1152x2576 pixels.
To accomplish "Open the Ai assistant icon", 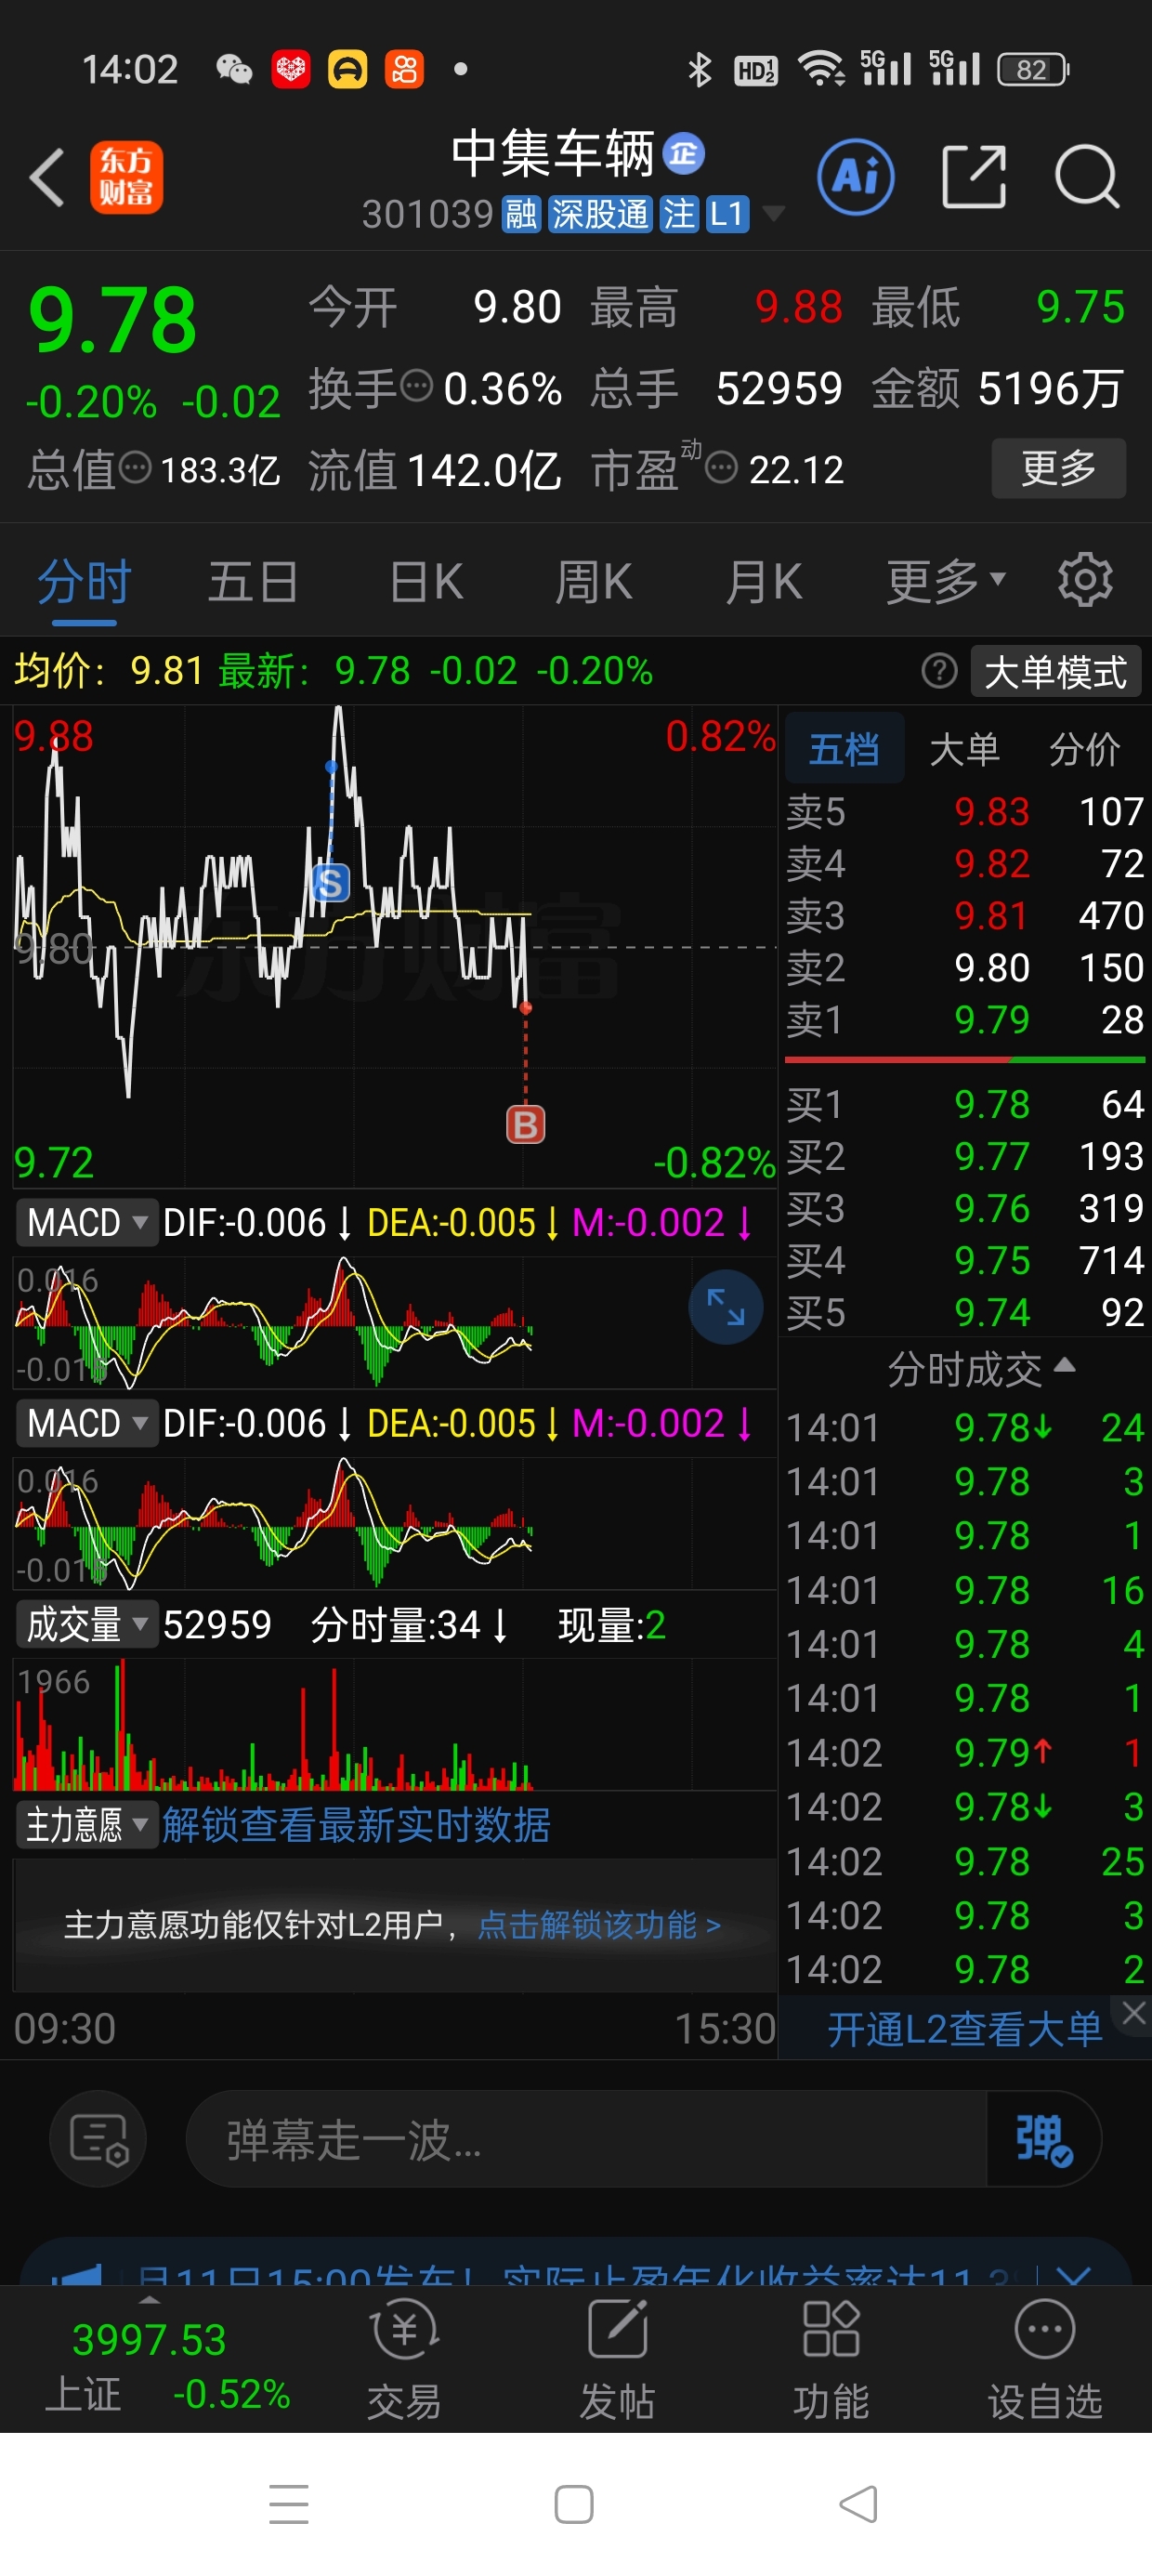I will pyautogui.click(x=856, y=178).
